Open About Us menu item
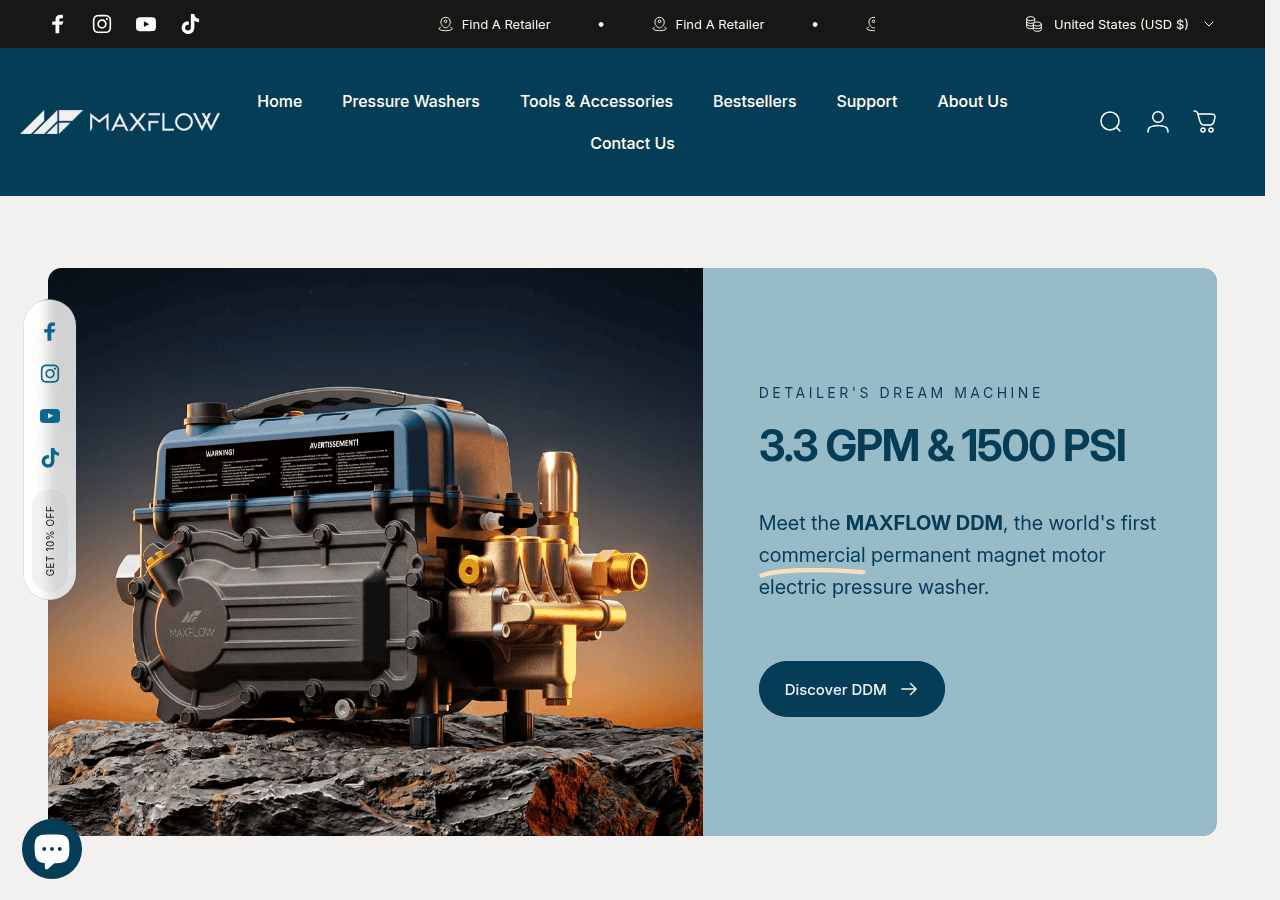Viewport: 1280px width, 900px height. (972, 101)
